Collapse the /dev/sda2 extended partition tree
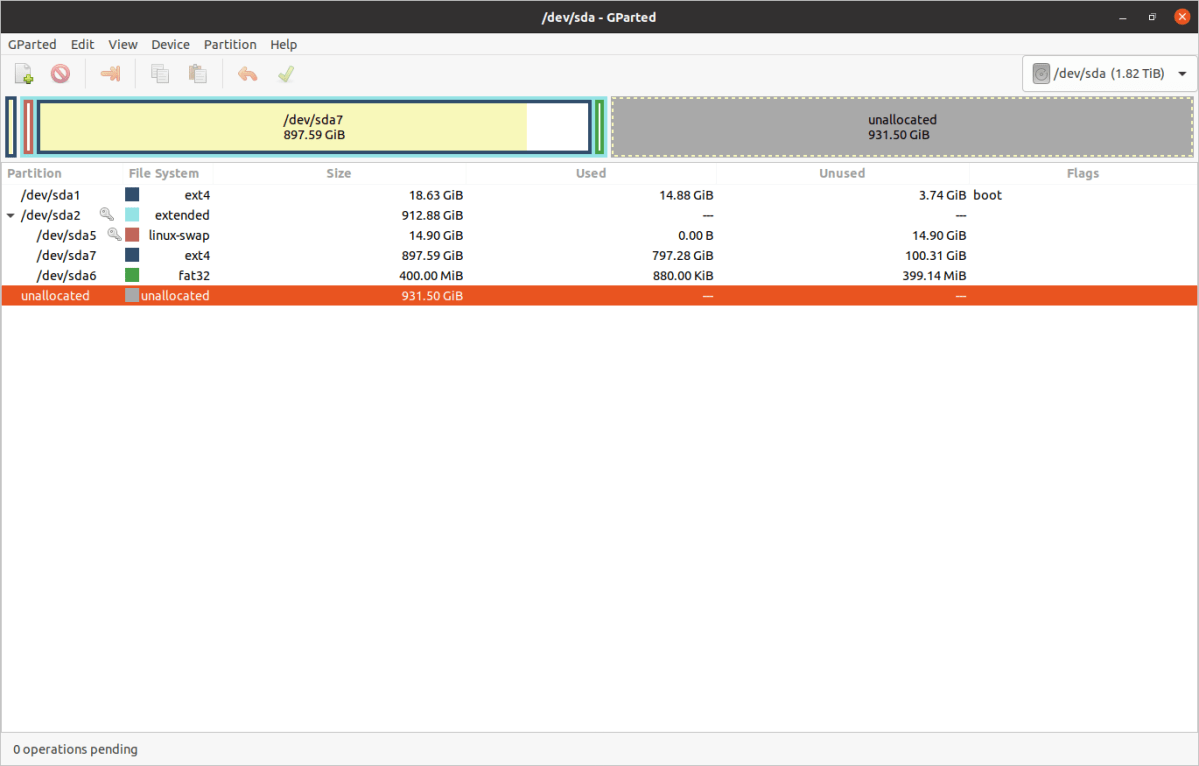Viewport: 1199px width, 766px height. coord(11,216)
